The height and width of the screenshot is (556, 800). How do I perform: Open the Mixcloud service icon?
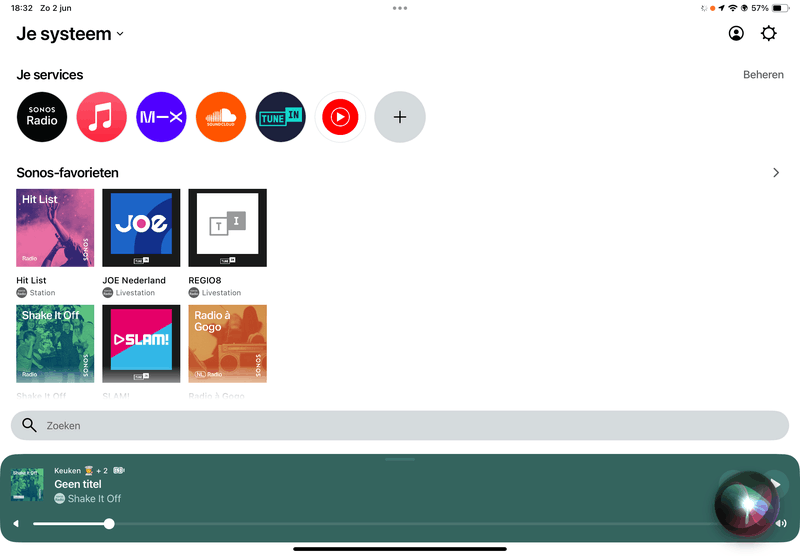[161, 117]
